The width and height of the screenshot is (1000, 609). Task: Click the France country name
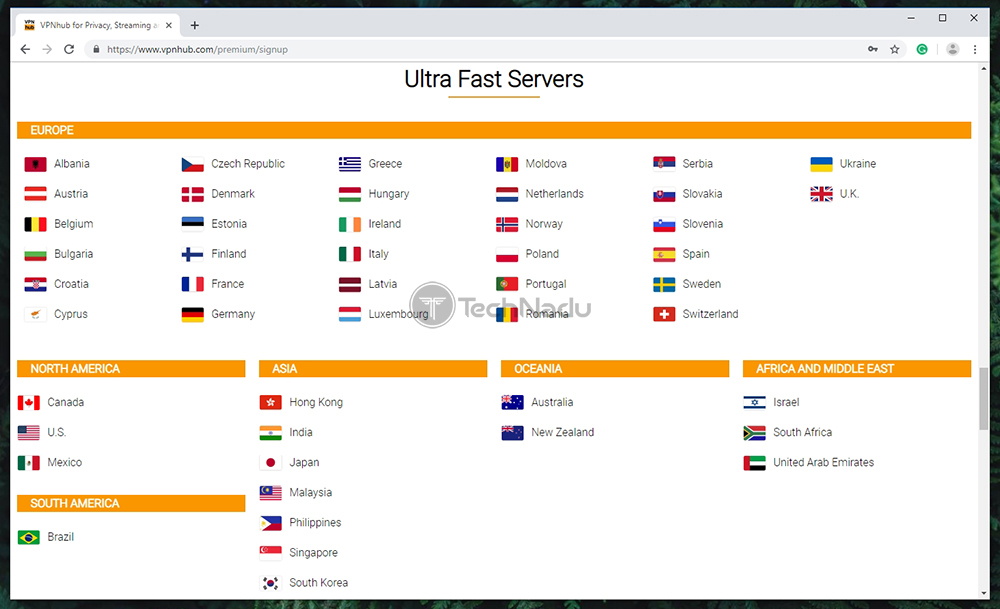(x=228, y=284)
